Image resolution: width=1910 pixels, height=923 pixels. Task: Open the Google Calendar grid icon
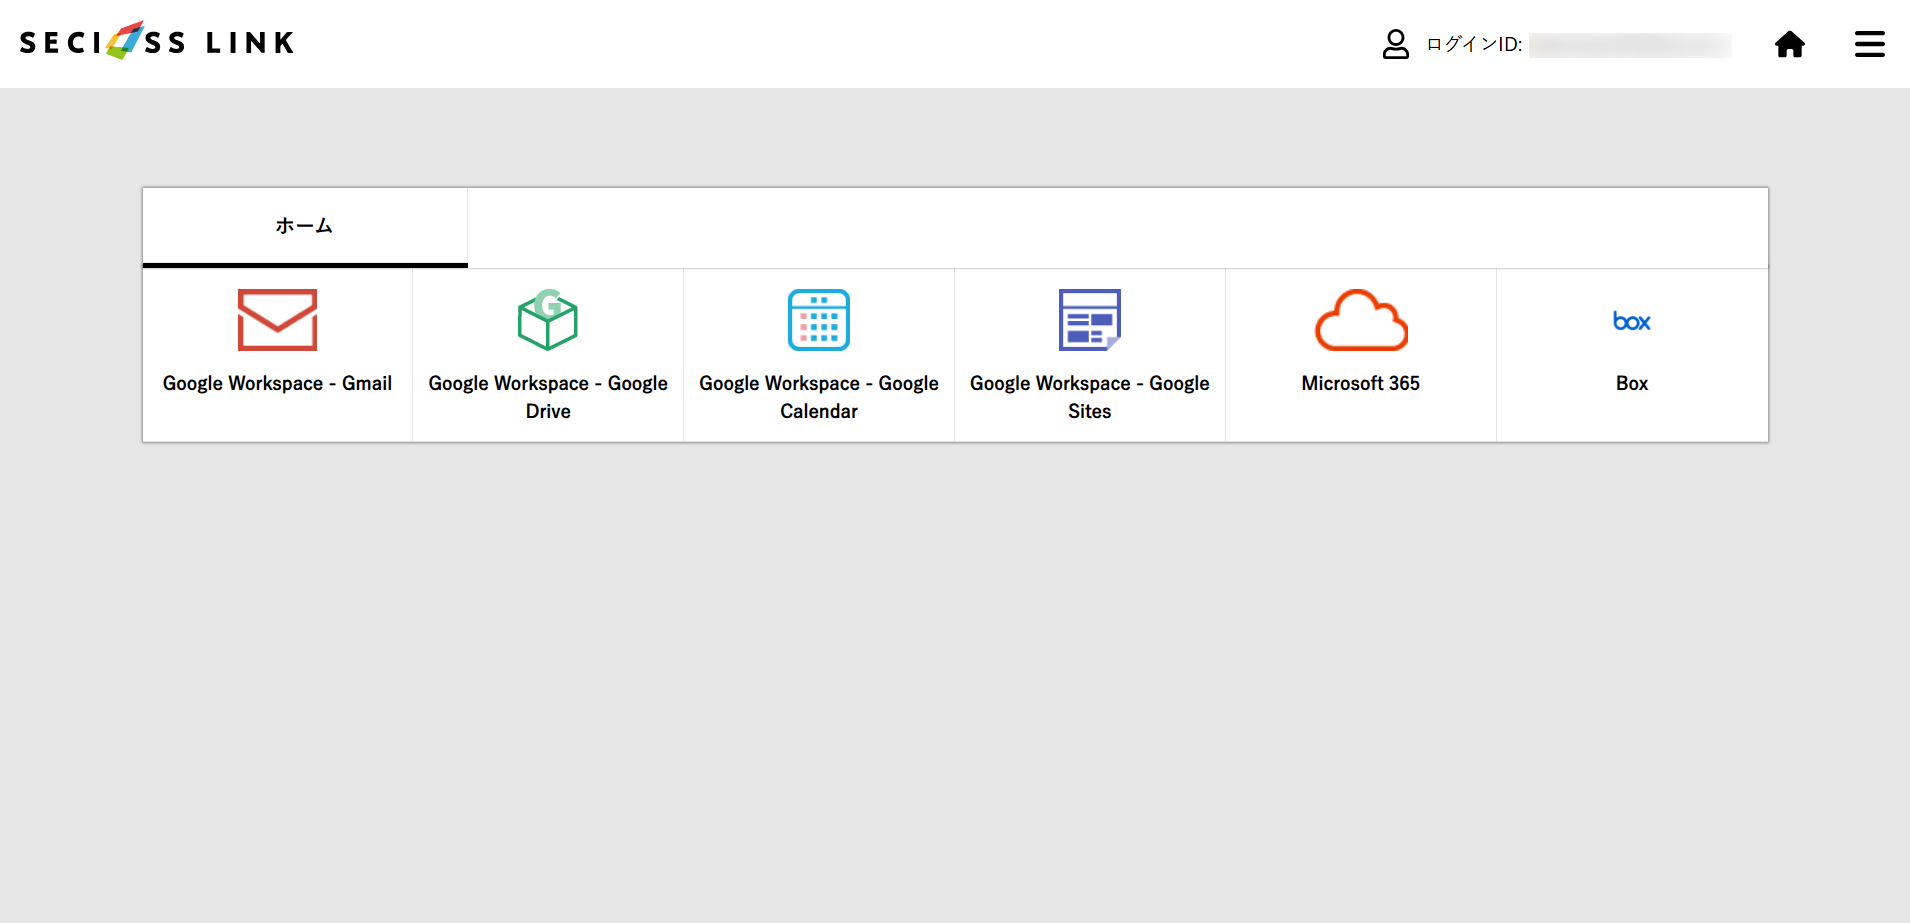tap(819, 320)
